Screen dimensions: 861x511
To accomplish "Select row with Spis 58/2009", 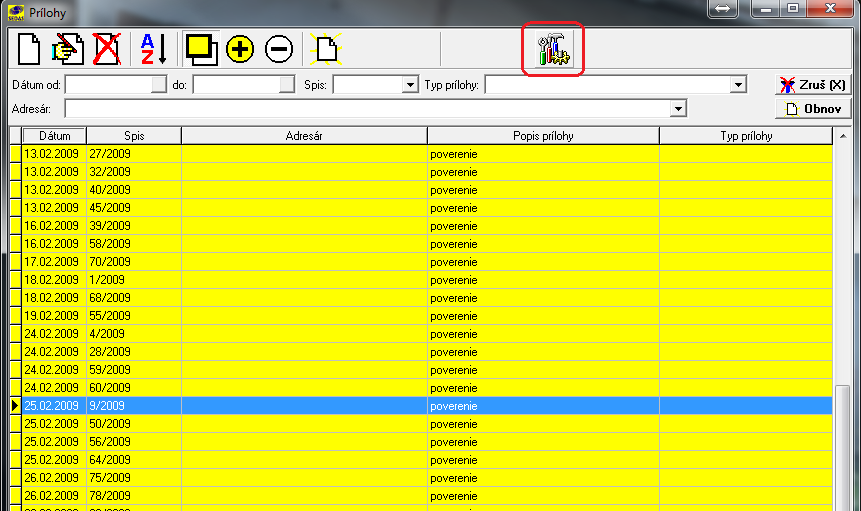I will pos(421,244).
